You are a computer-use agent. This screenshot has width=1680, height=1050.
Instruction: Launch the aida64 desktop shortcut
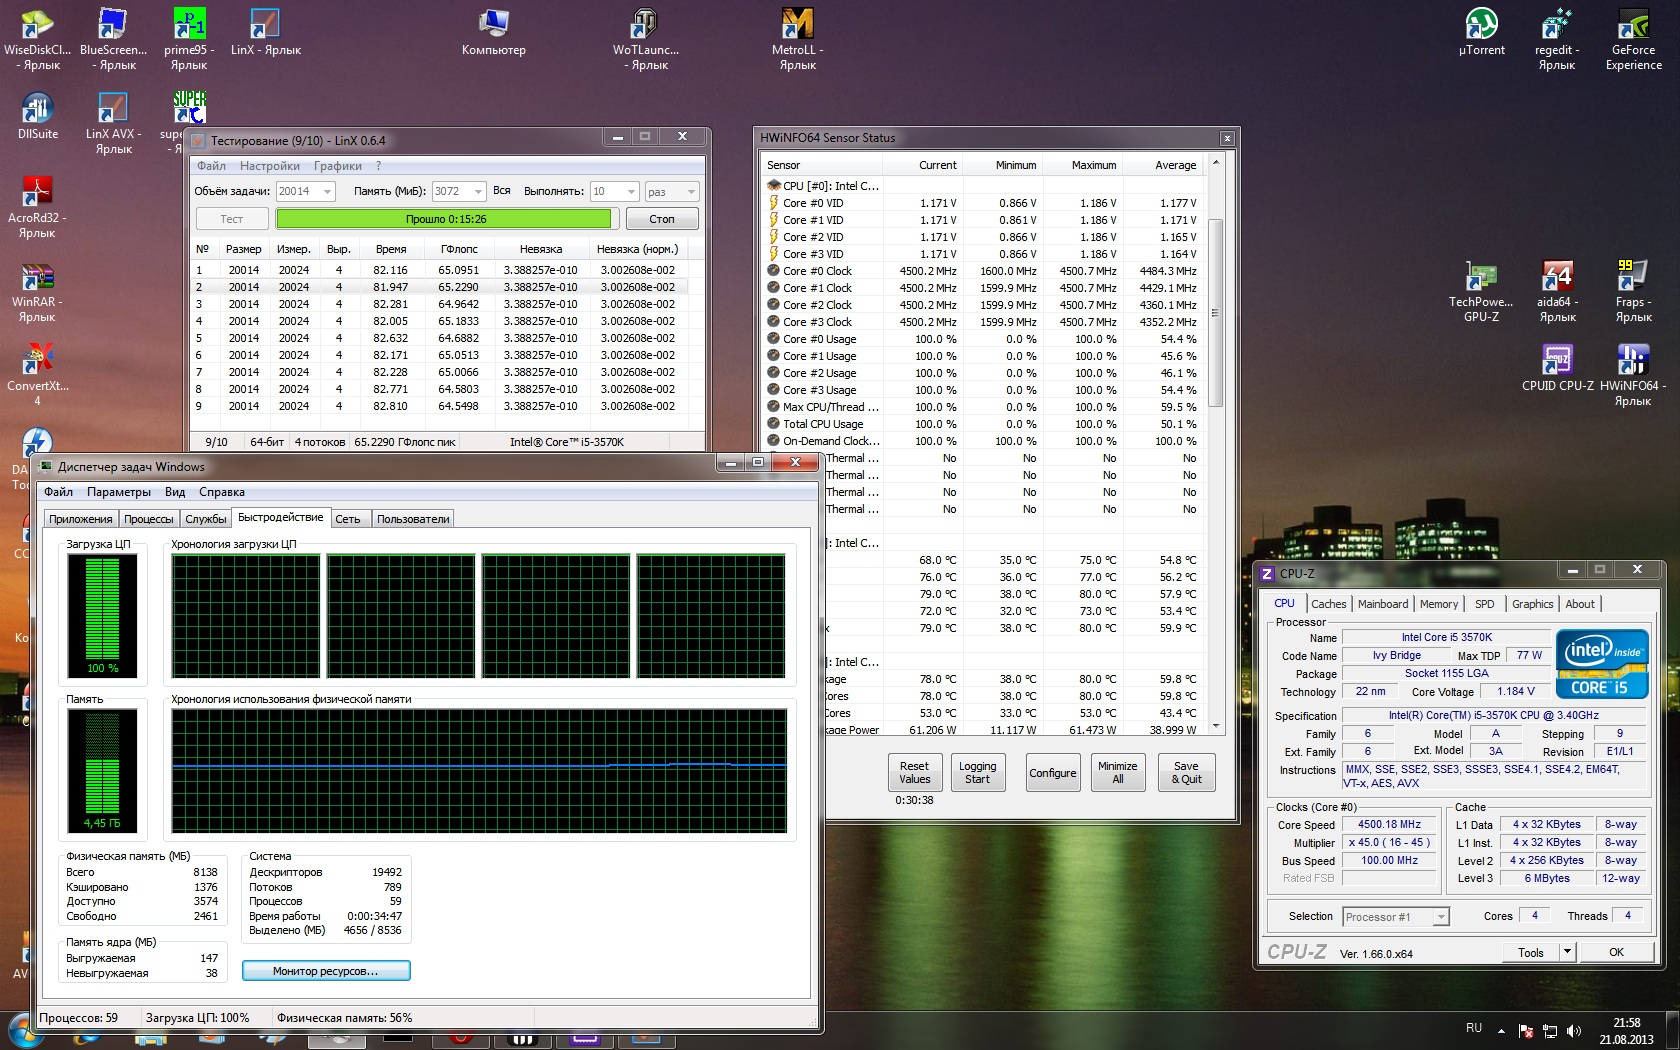(x=1557, y=292)
